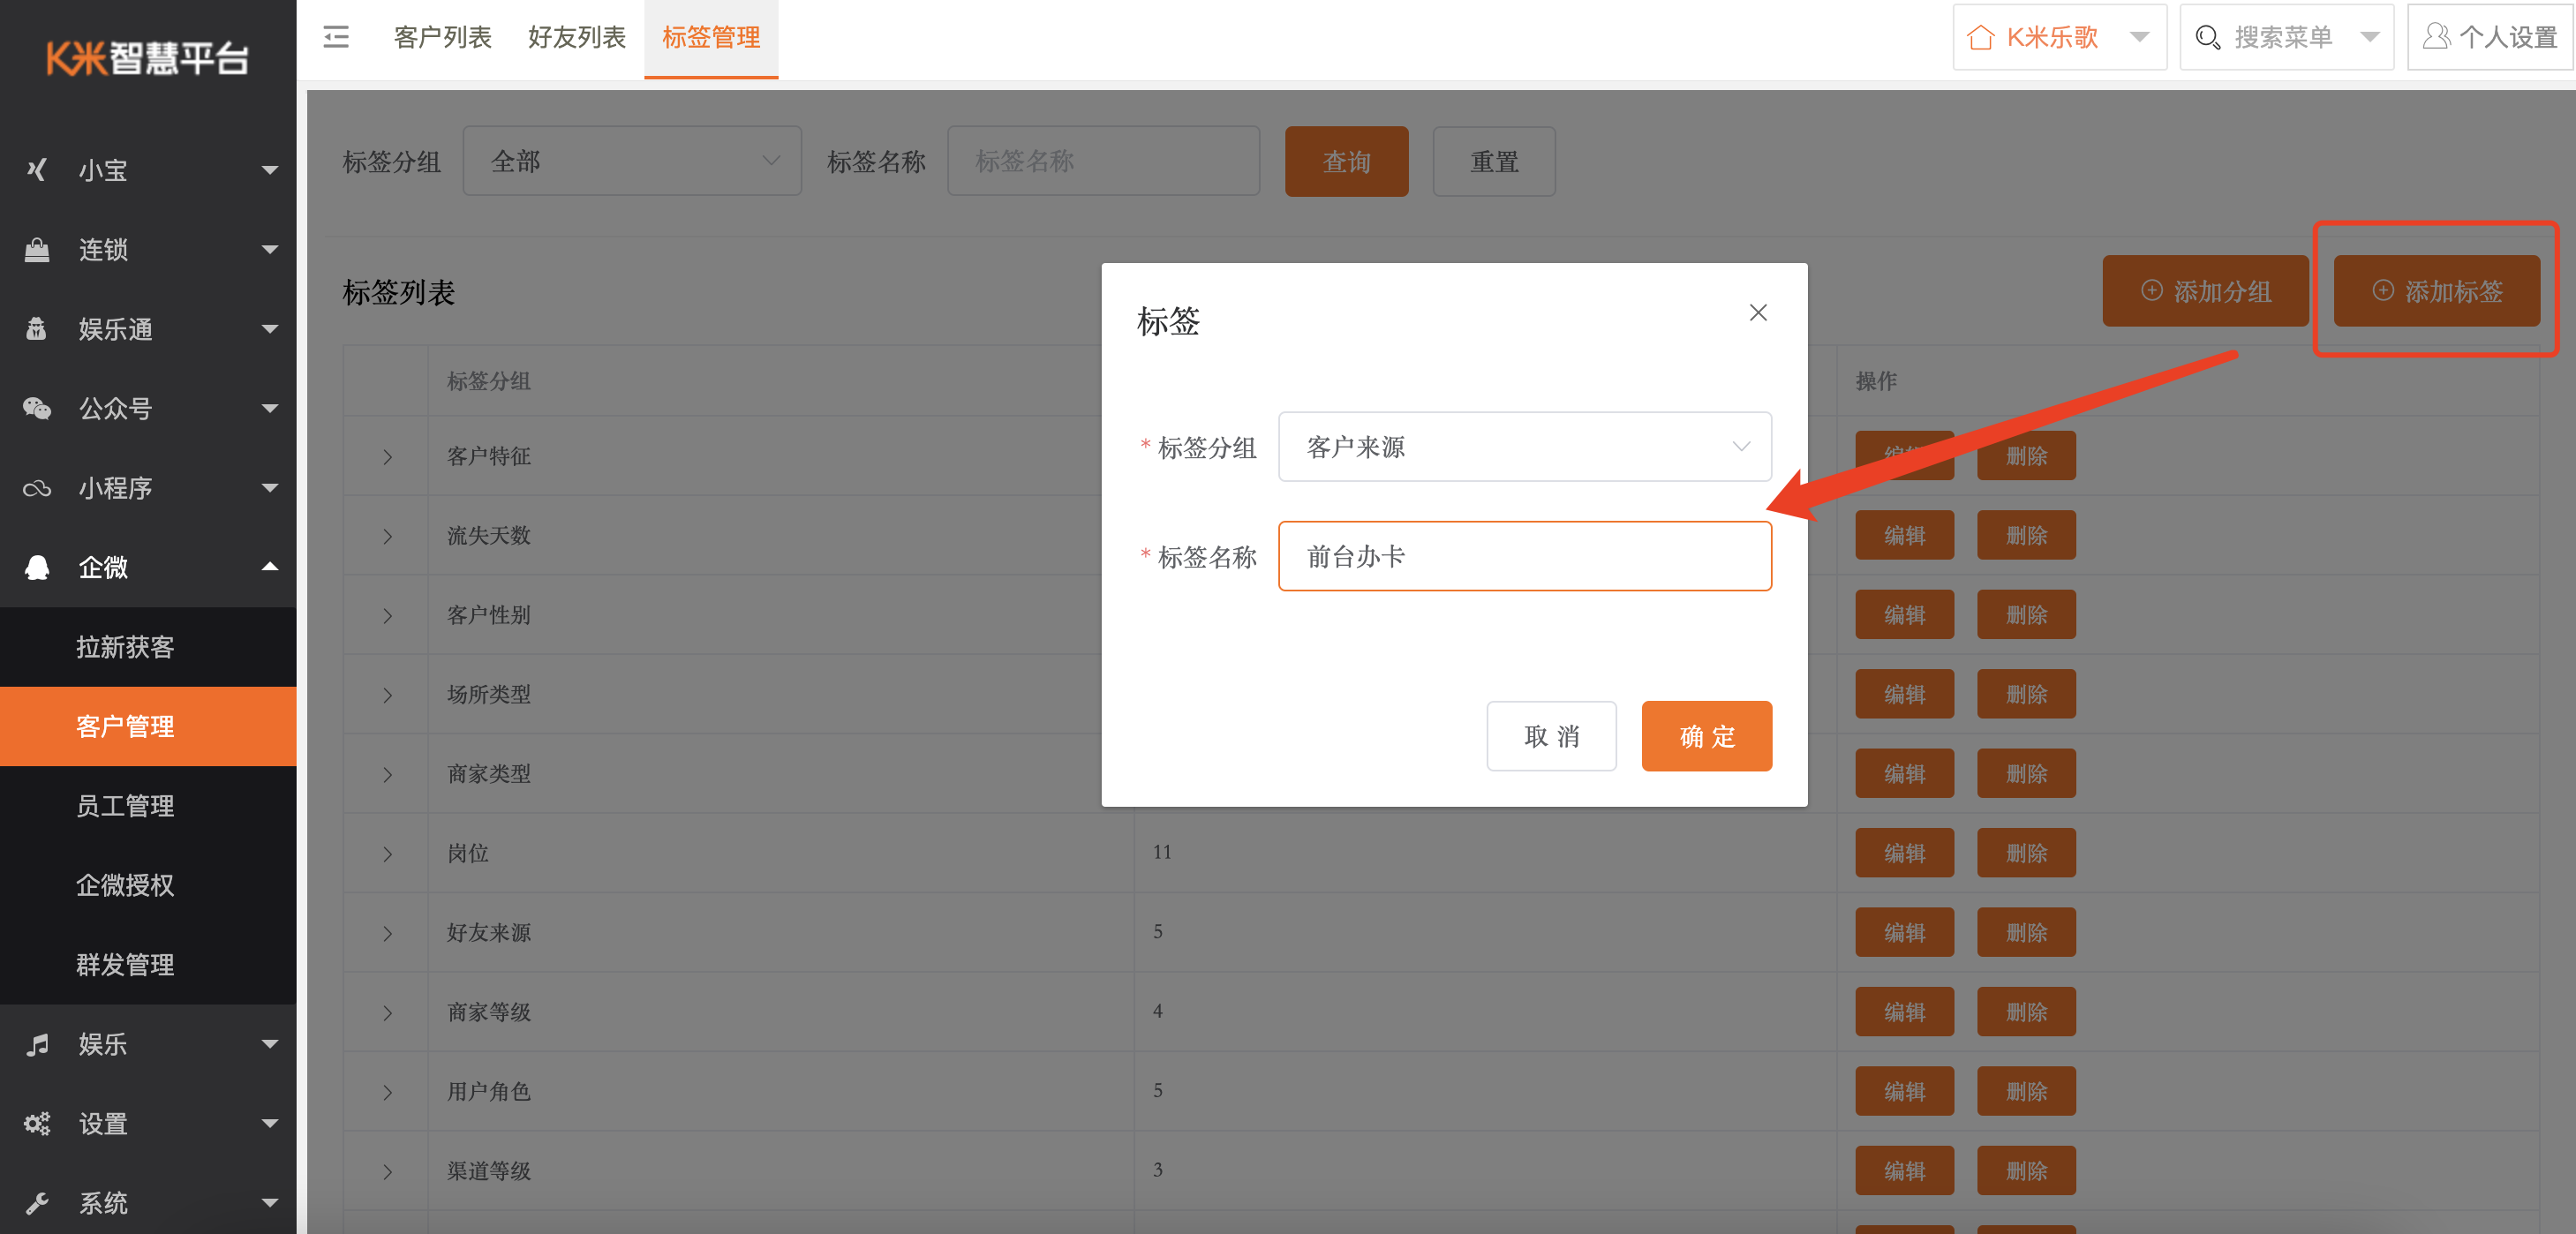Viewport: 2576px width, 1234px height.
Task: Expand the 渠道等级 row
Action: [x=387, y=1172]
